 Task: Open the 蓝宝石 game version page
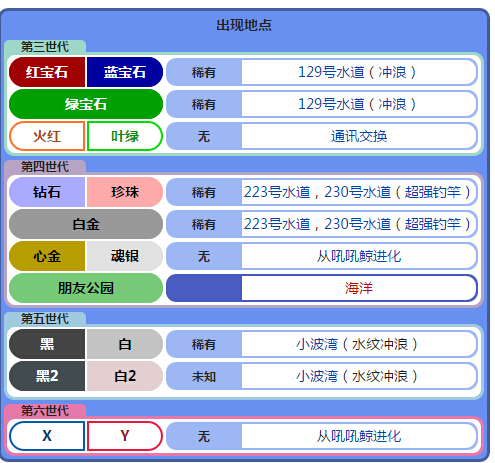pos(125,72)
